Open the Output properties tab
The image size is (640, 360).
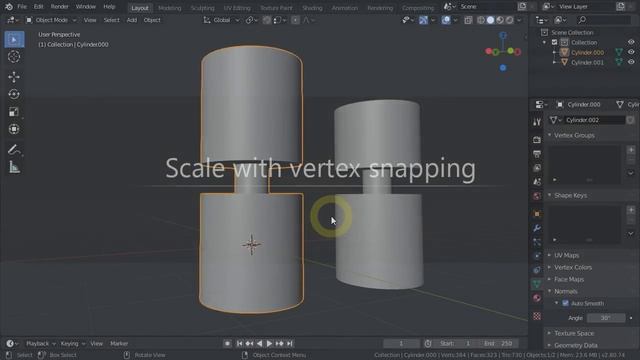[537, 154]
